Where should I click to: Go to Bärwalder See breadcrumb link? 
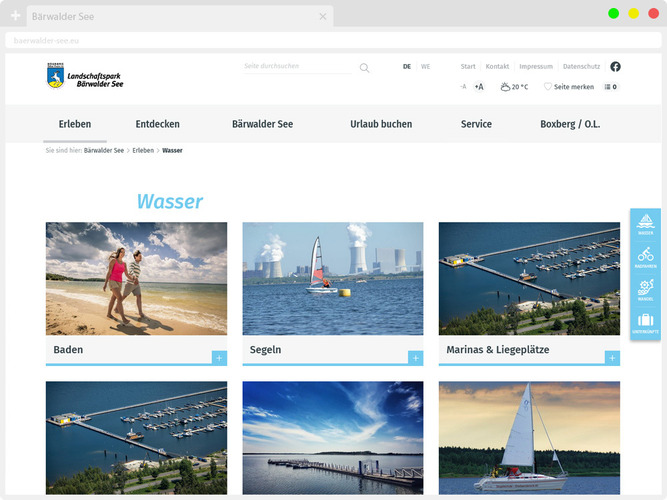pos(104,150)
